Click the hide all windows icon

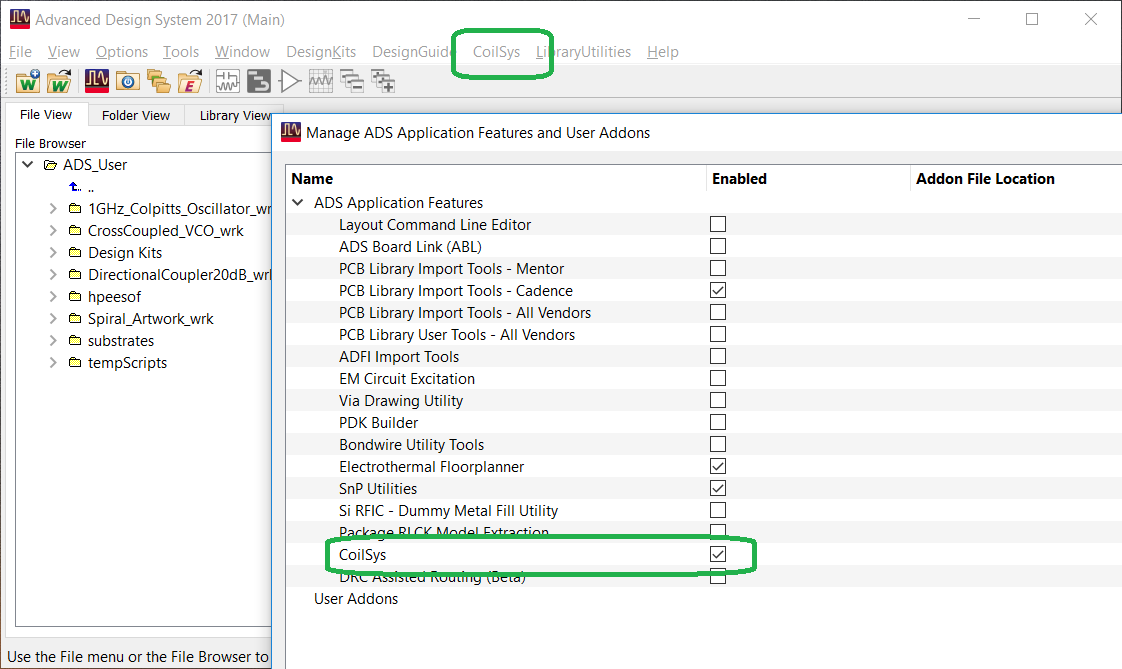[352, 82]
